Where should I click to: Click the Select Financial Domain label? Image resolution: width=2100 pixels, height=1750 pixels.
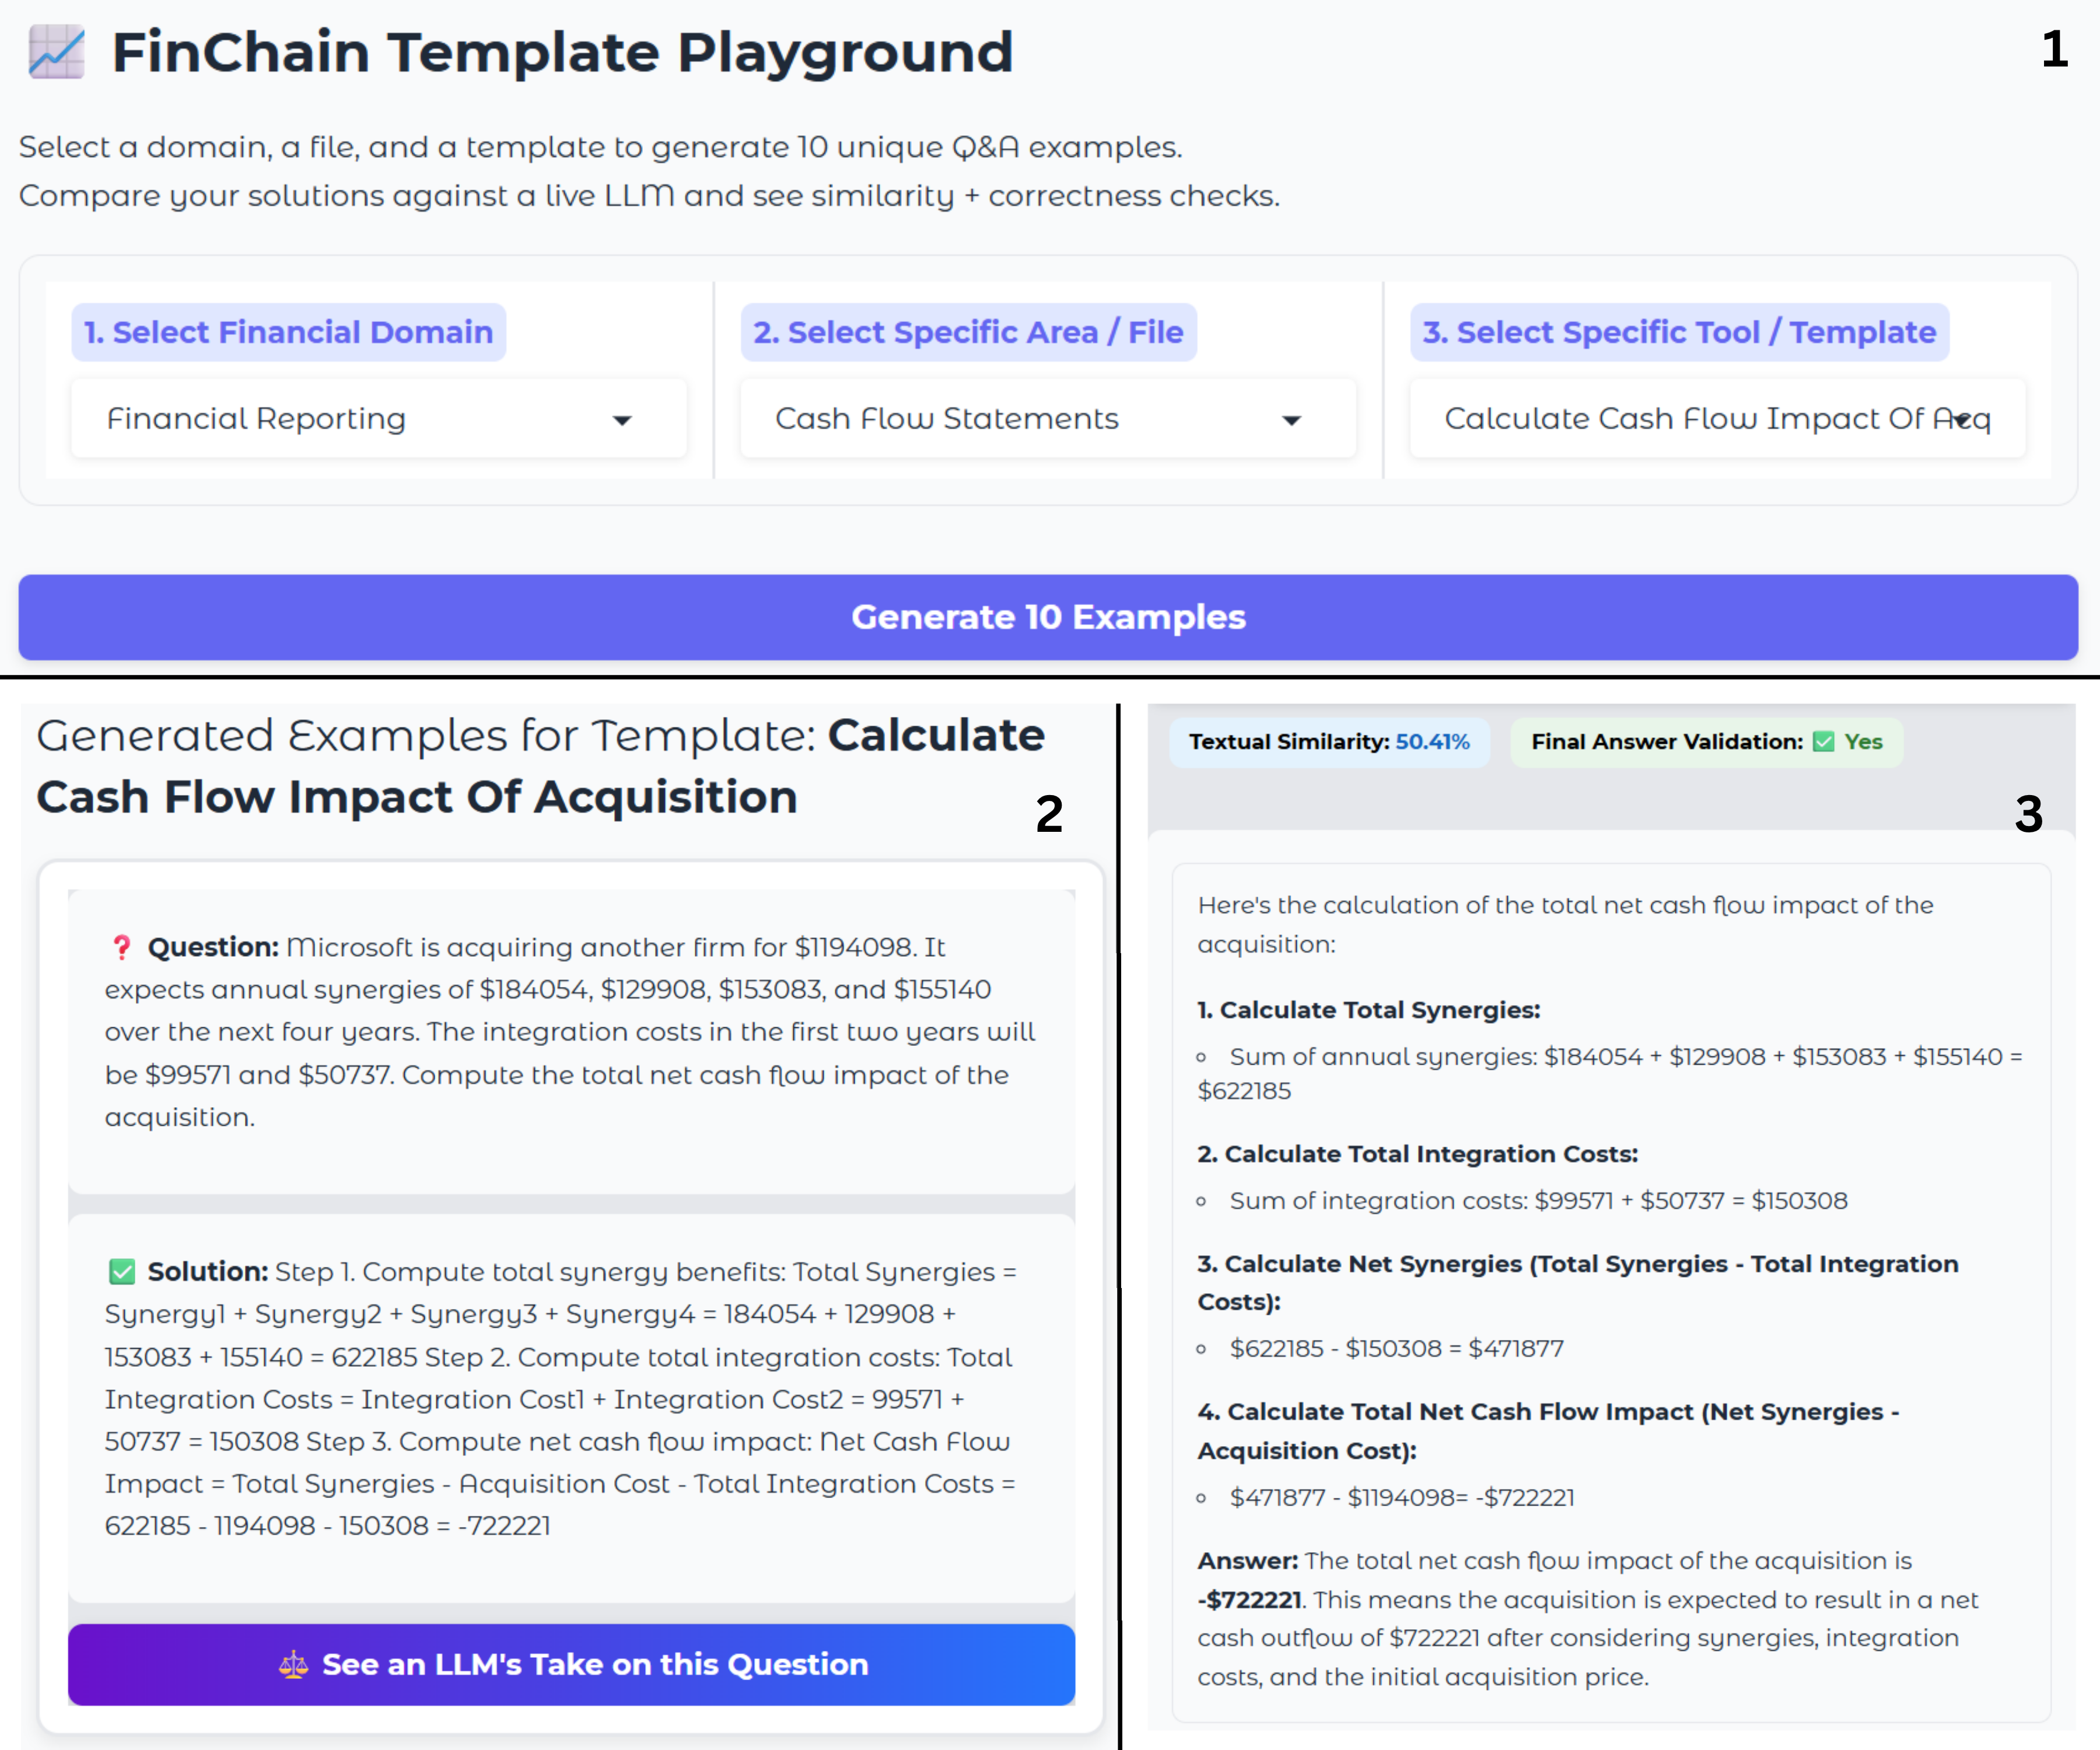coord(288,332)
